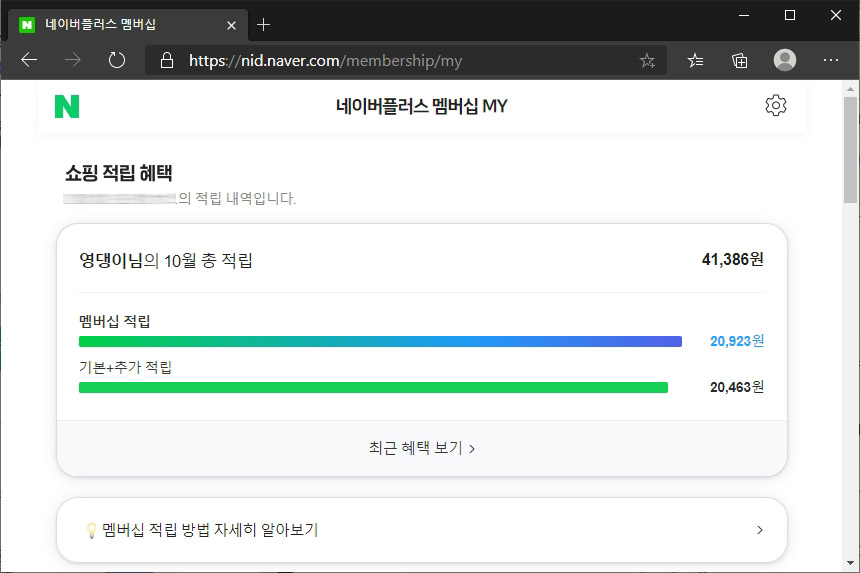This screenshot has height=573, width=860.
Task: Open the Collections icon
Action: [x=740, y=60]
